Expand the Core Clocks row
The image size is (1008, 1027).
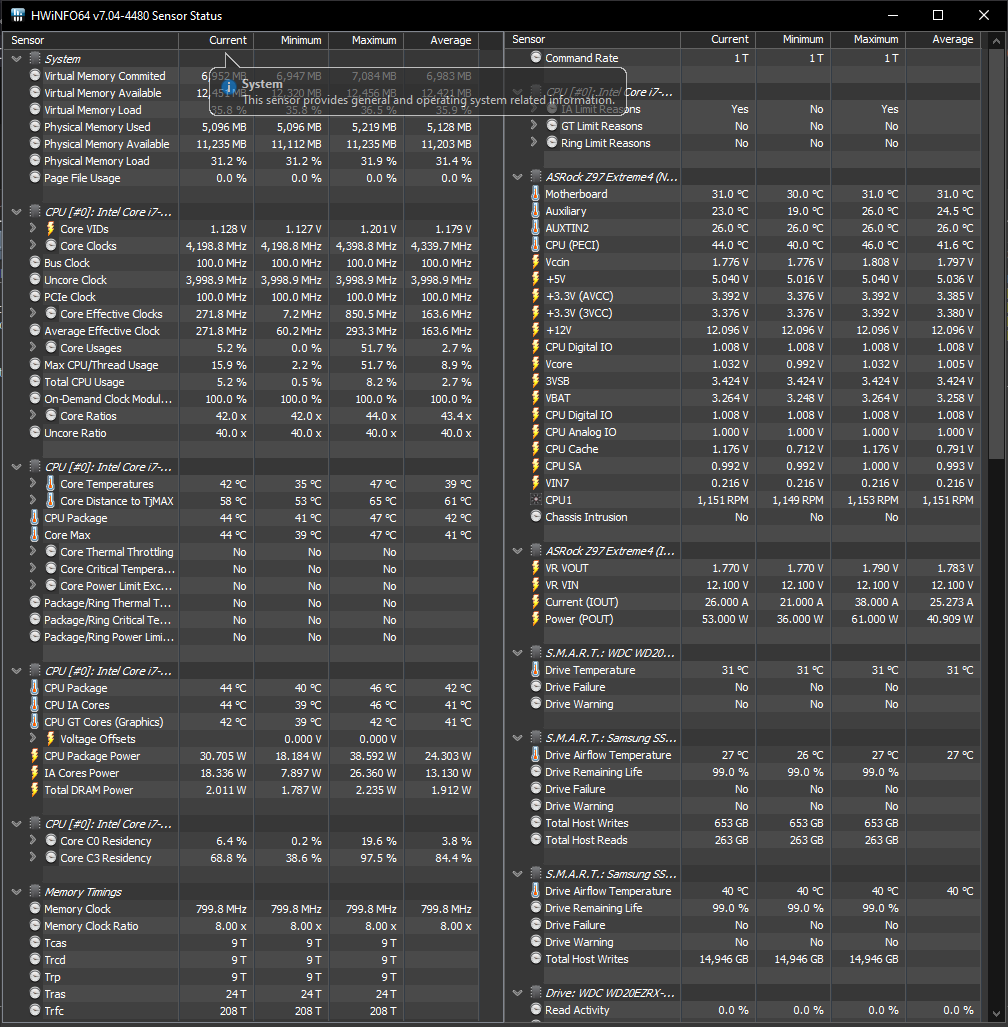33,245
